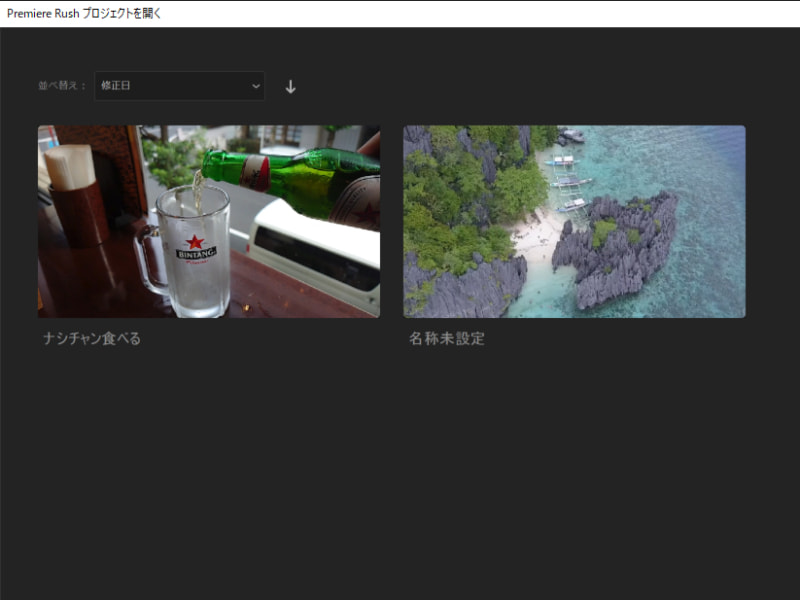
Task: Click the Premiere Rush プロジェクトを開く title bar
Action: pos(85,14)
